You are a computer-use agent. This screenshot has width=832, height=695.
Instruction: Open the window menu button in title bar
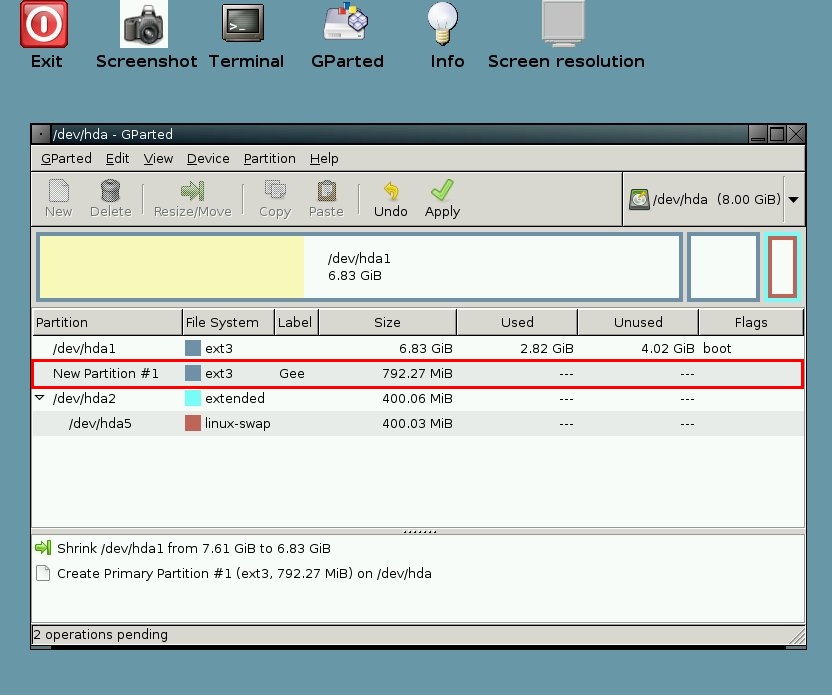click(x=41, y=134)
